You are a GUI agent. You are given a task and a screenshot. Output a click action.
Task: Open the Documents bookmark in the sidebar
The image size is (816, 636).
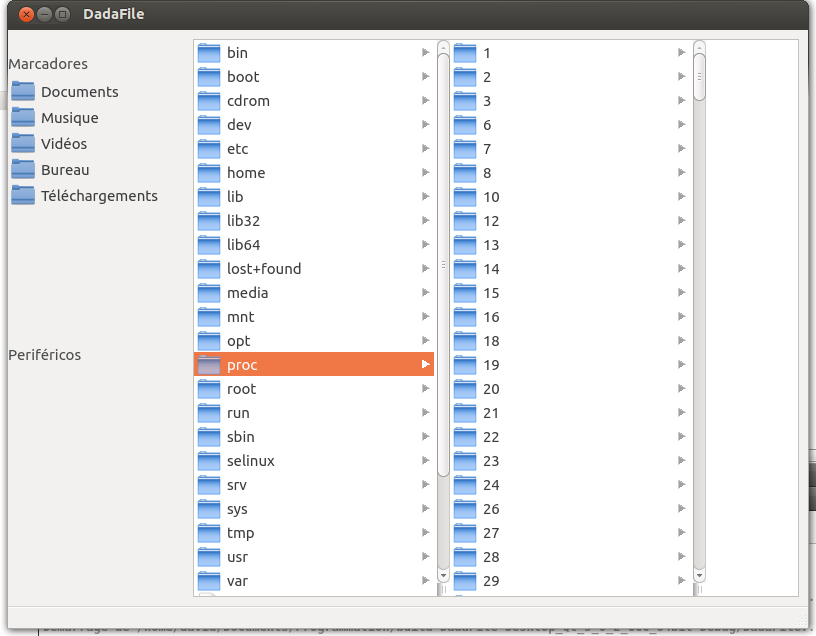pos(80,91)
